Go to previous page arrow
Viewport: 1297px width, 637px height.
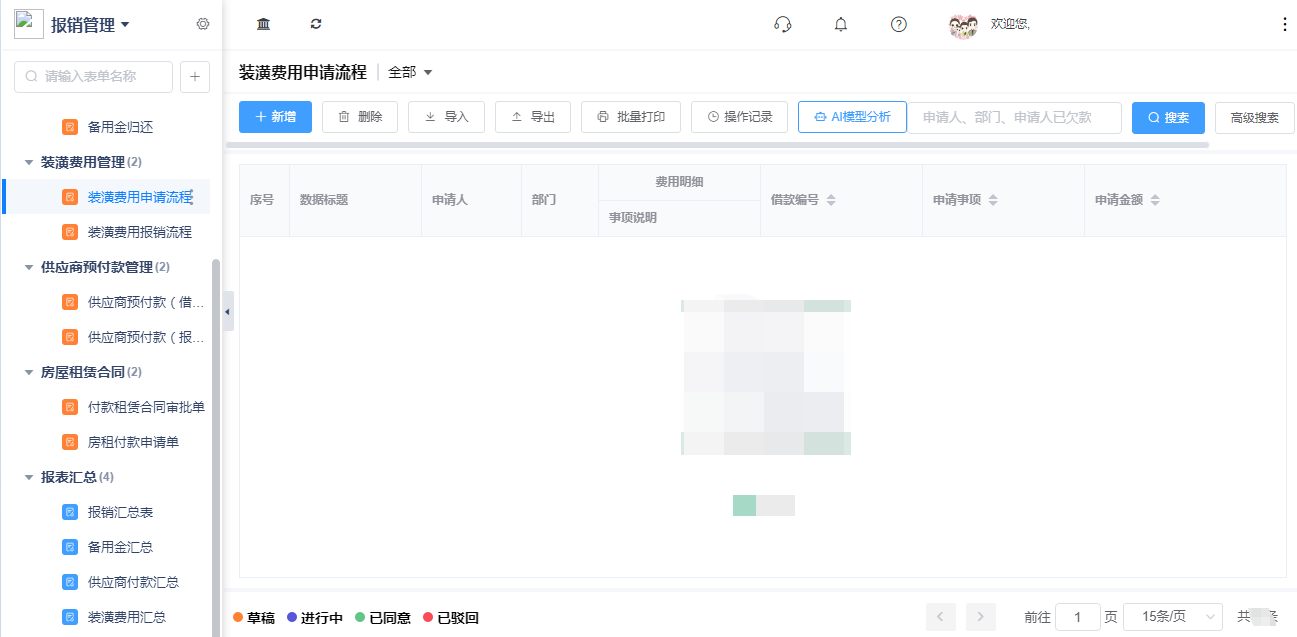click(x=941, y=617)
